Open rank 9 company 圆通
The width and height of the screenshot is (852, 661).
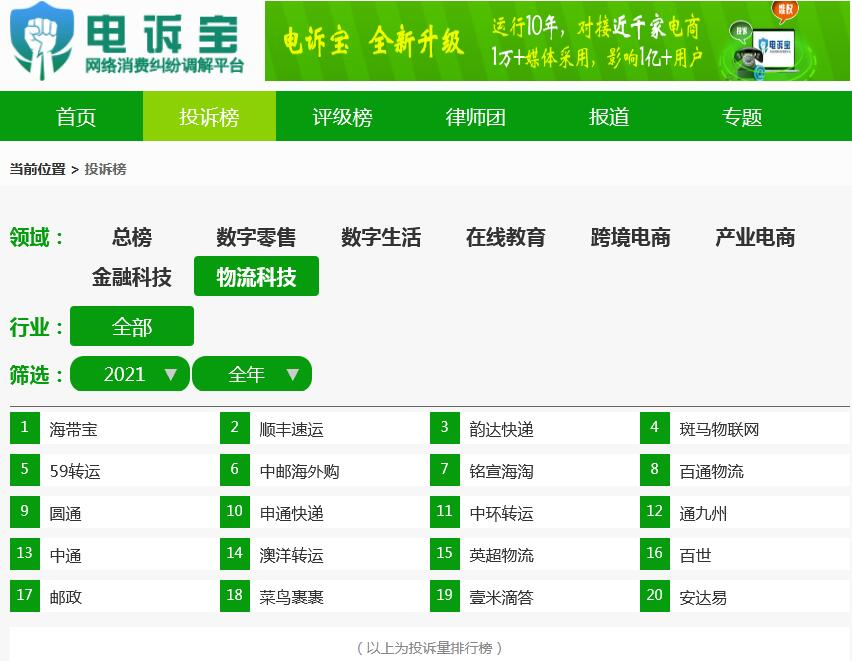tap(65, 513)
